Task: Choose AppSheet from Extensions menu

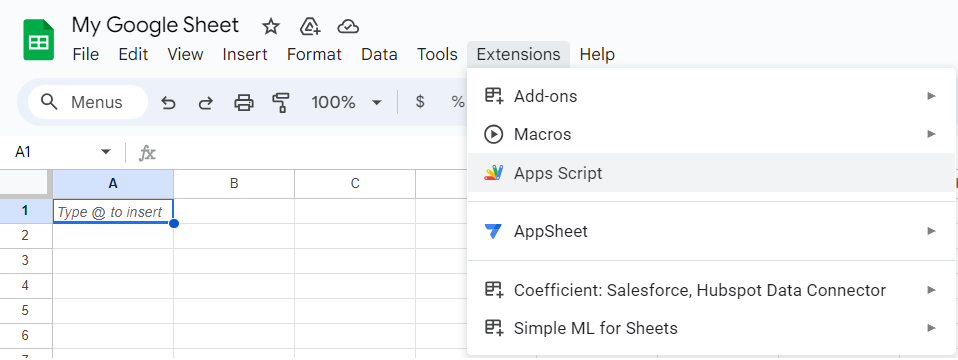Action: click(x=711, y=231)
